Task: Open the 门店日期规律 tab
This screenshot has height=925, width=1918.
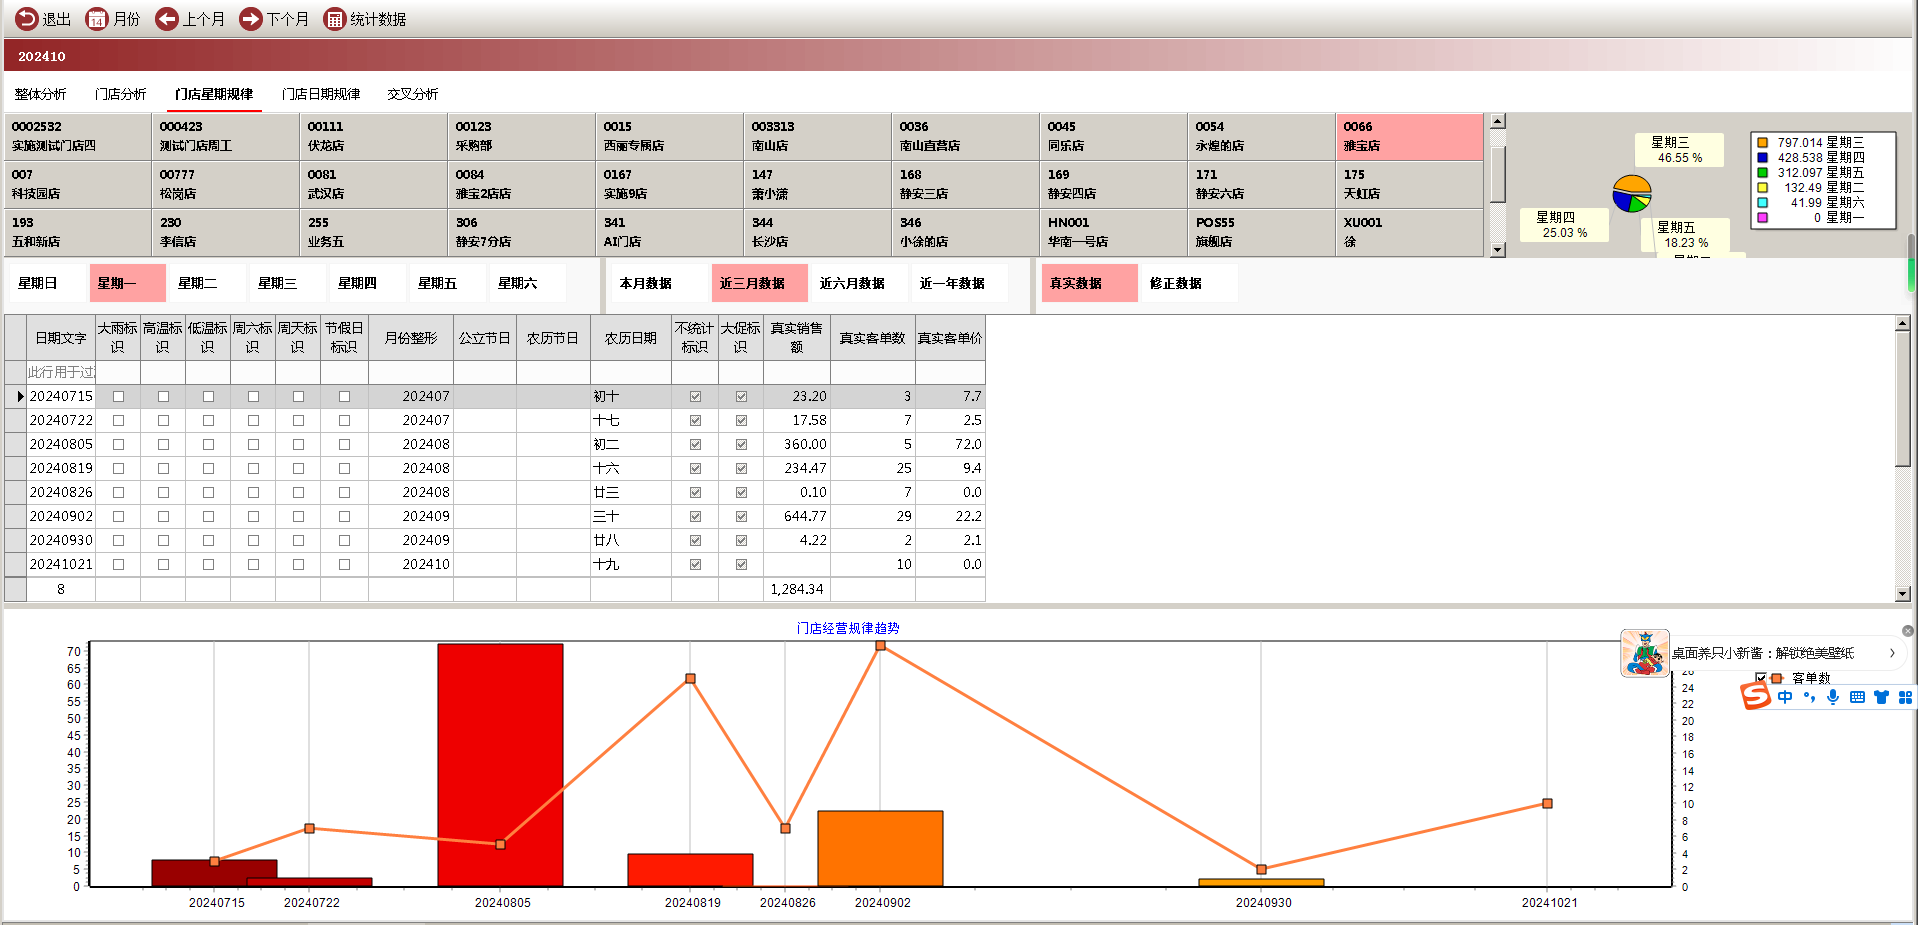Action: pyautogui.click(x=321, y=94)
